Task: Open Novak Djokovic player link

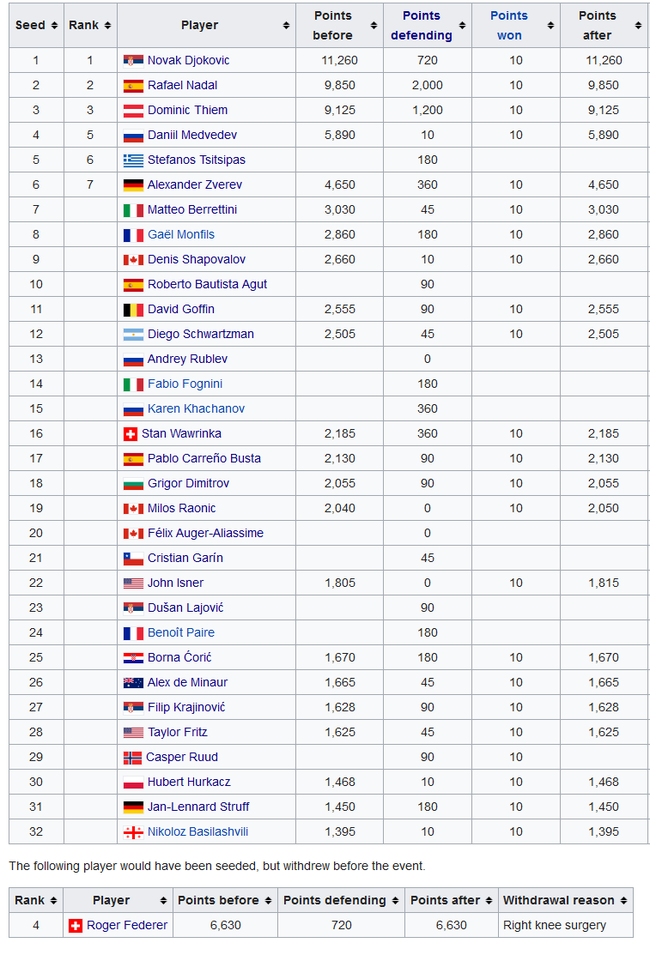Action: (x=188, y=60)
